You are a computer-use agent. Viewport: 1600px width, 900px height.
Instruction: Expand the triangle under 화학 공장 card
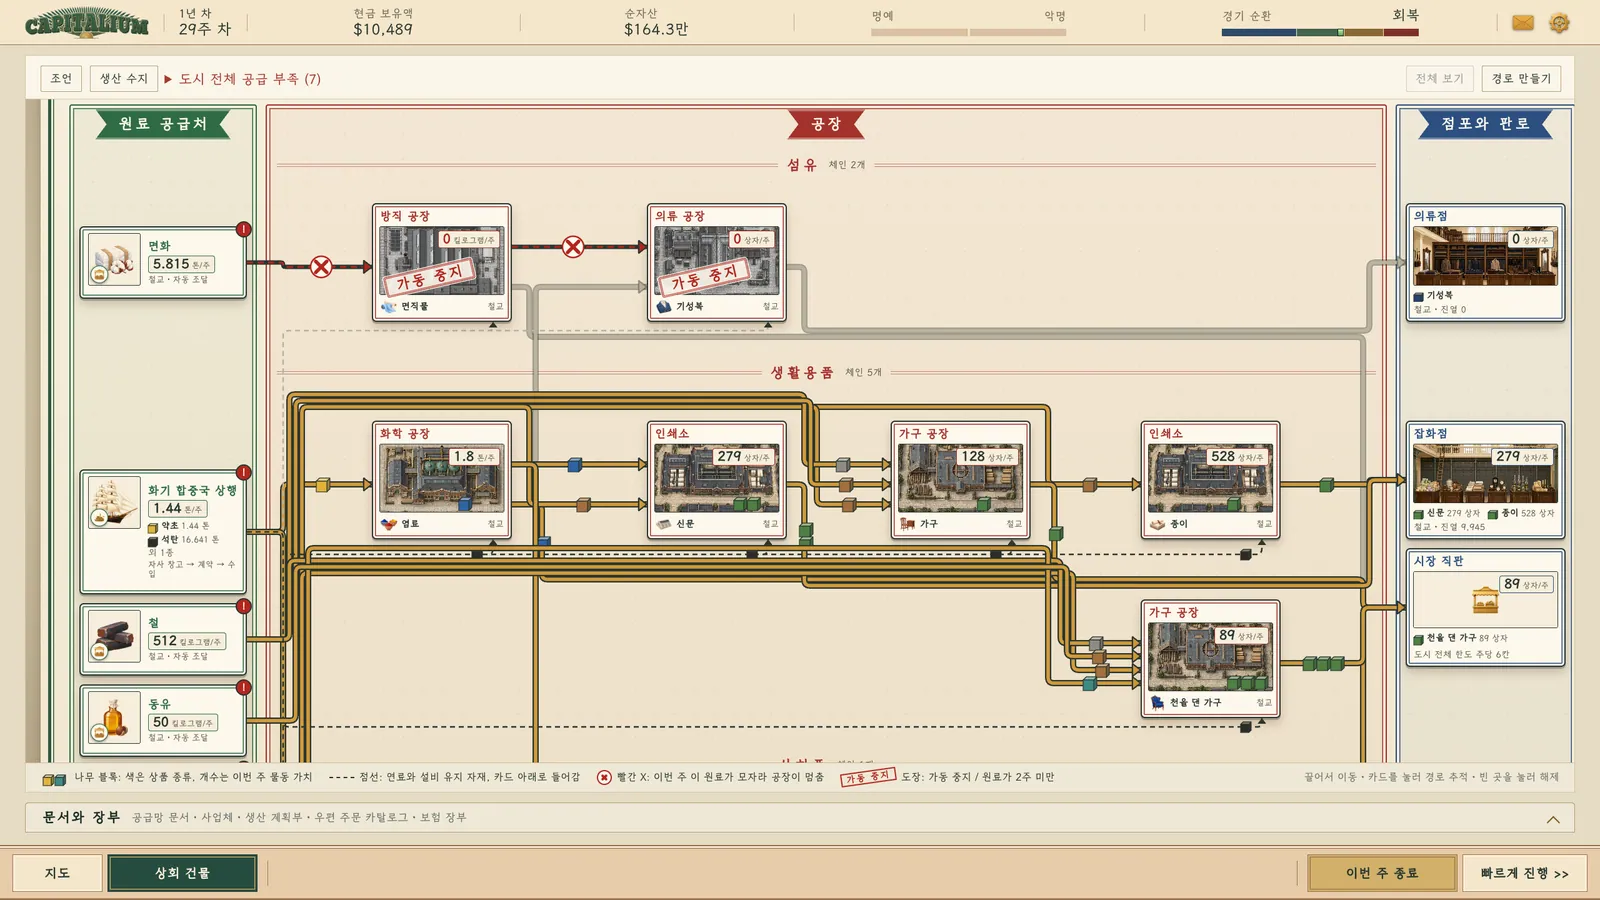click(494, 542)
